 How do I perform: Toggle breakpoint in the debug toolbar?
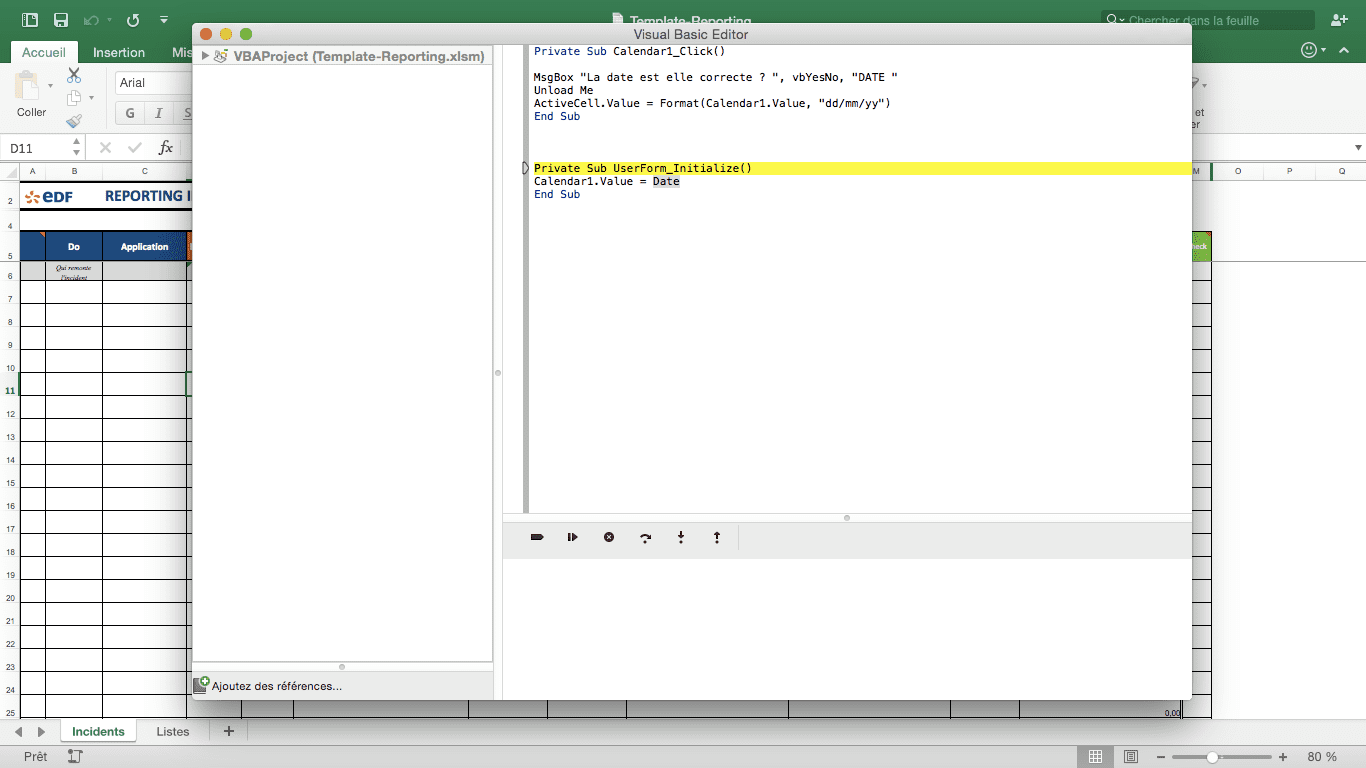[537, 538]
